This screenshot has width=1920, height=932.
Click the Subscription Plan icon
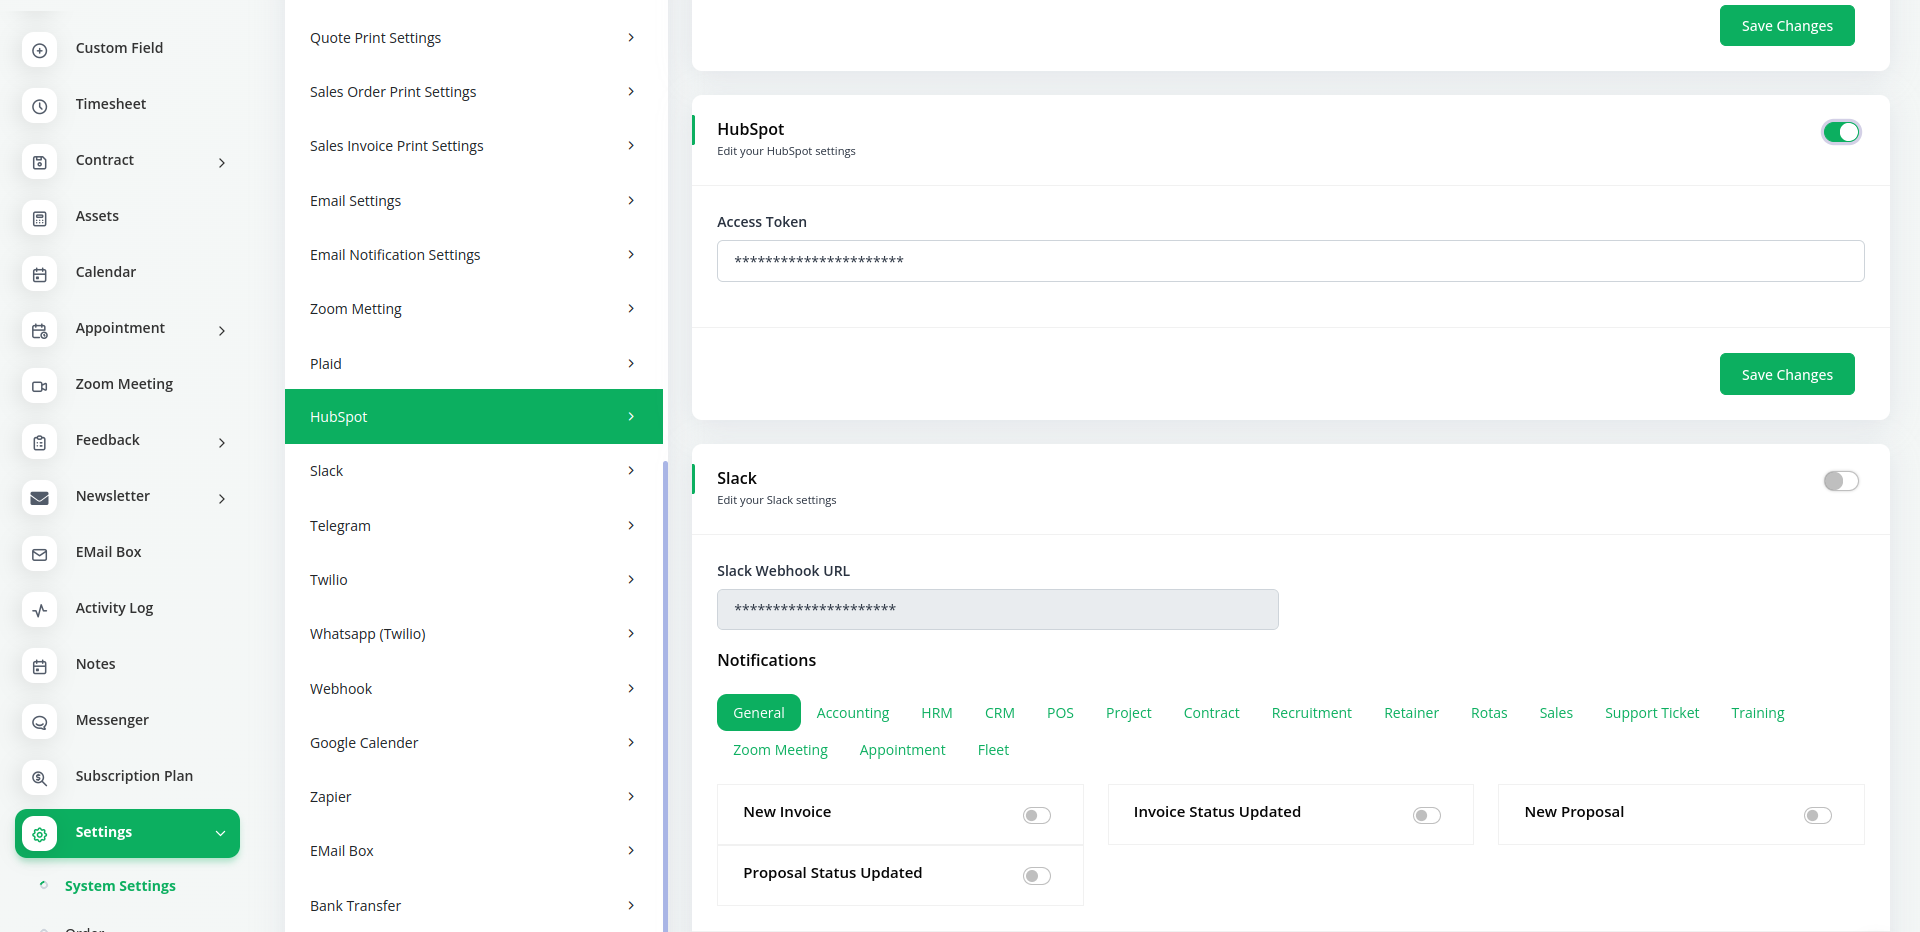pos(40,778)
